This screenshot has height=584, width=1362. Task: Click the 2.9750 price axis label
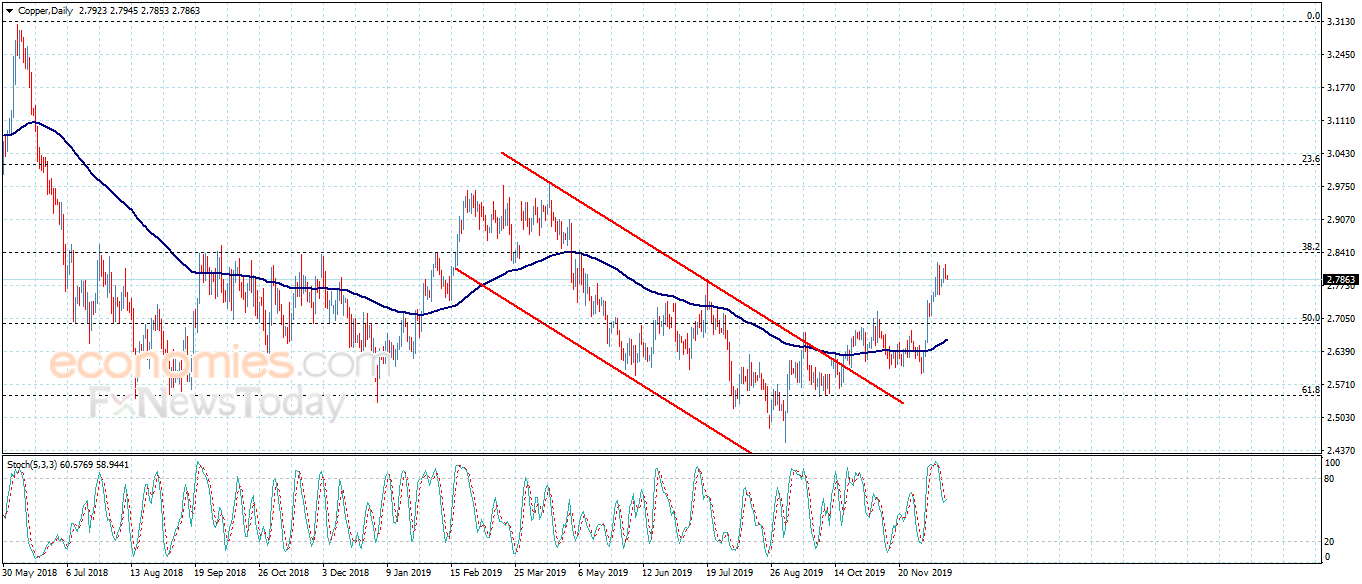tap(1339, 186)
